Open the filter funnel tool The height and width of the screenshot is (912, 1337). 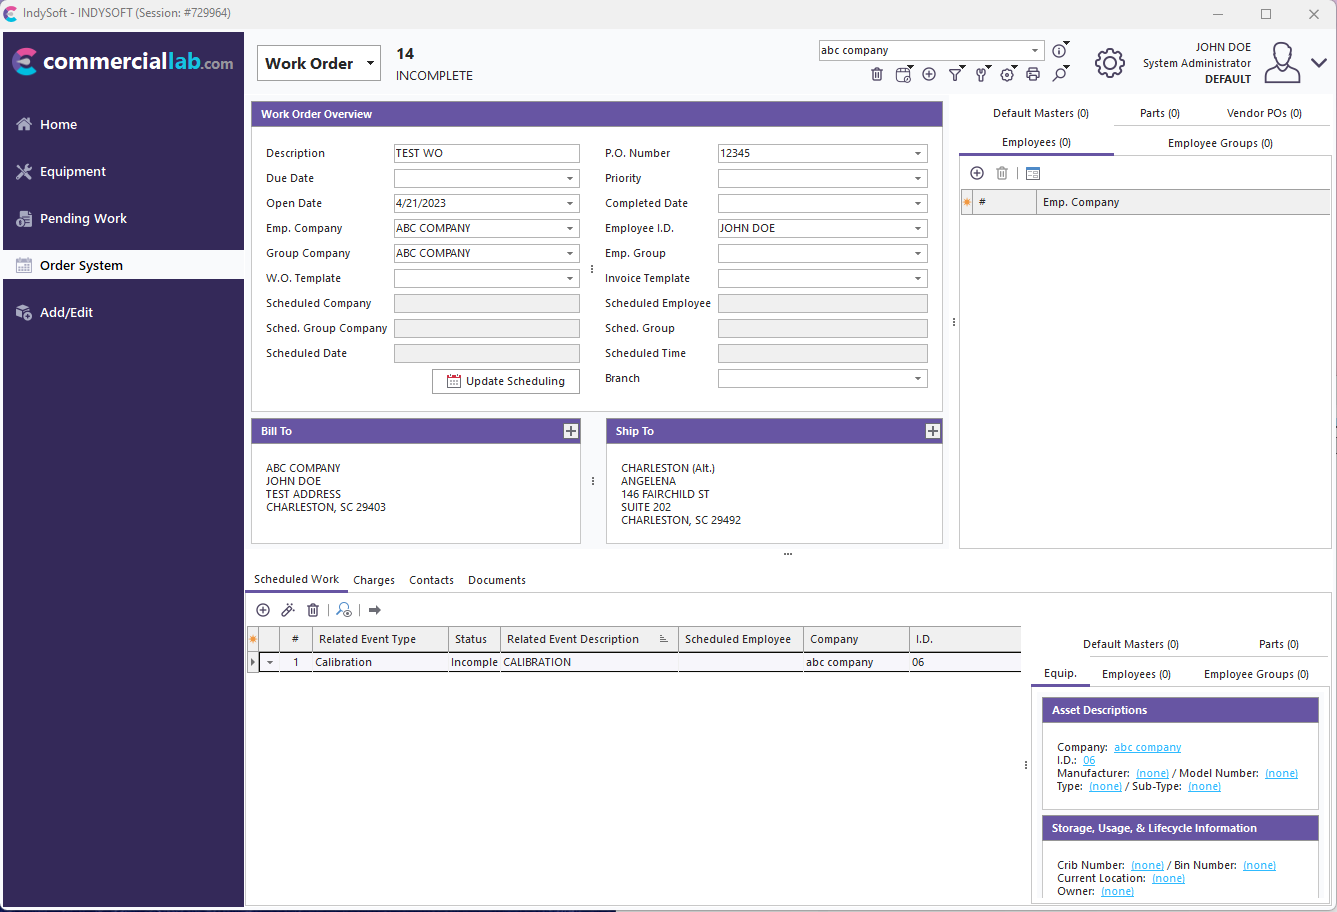[x=955, y=74]
